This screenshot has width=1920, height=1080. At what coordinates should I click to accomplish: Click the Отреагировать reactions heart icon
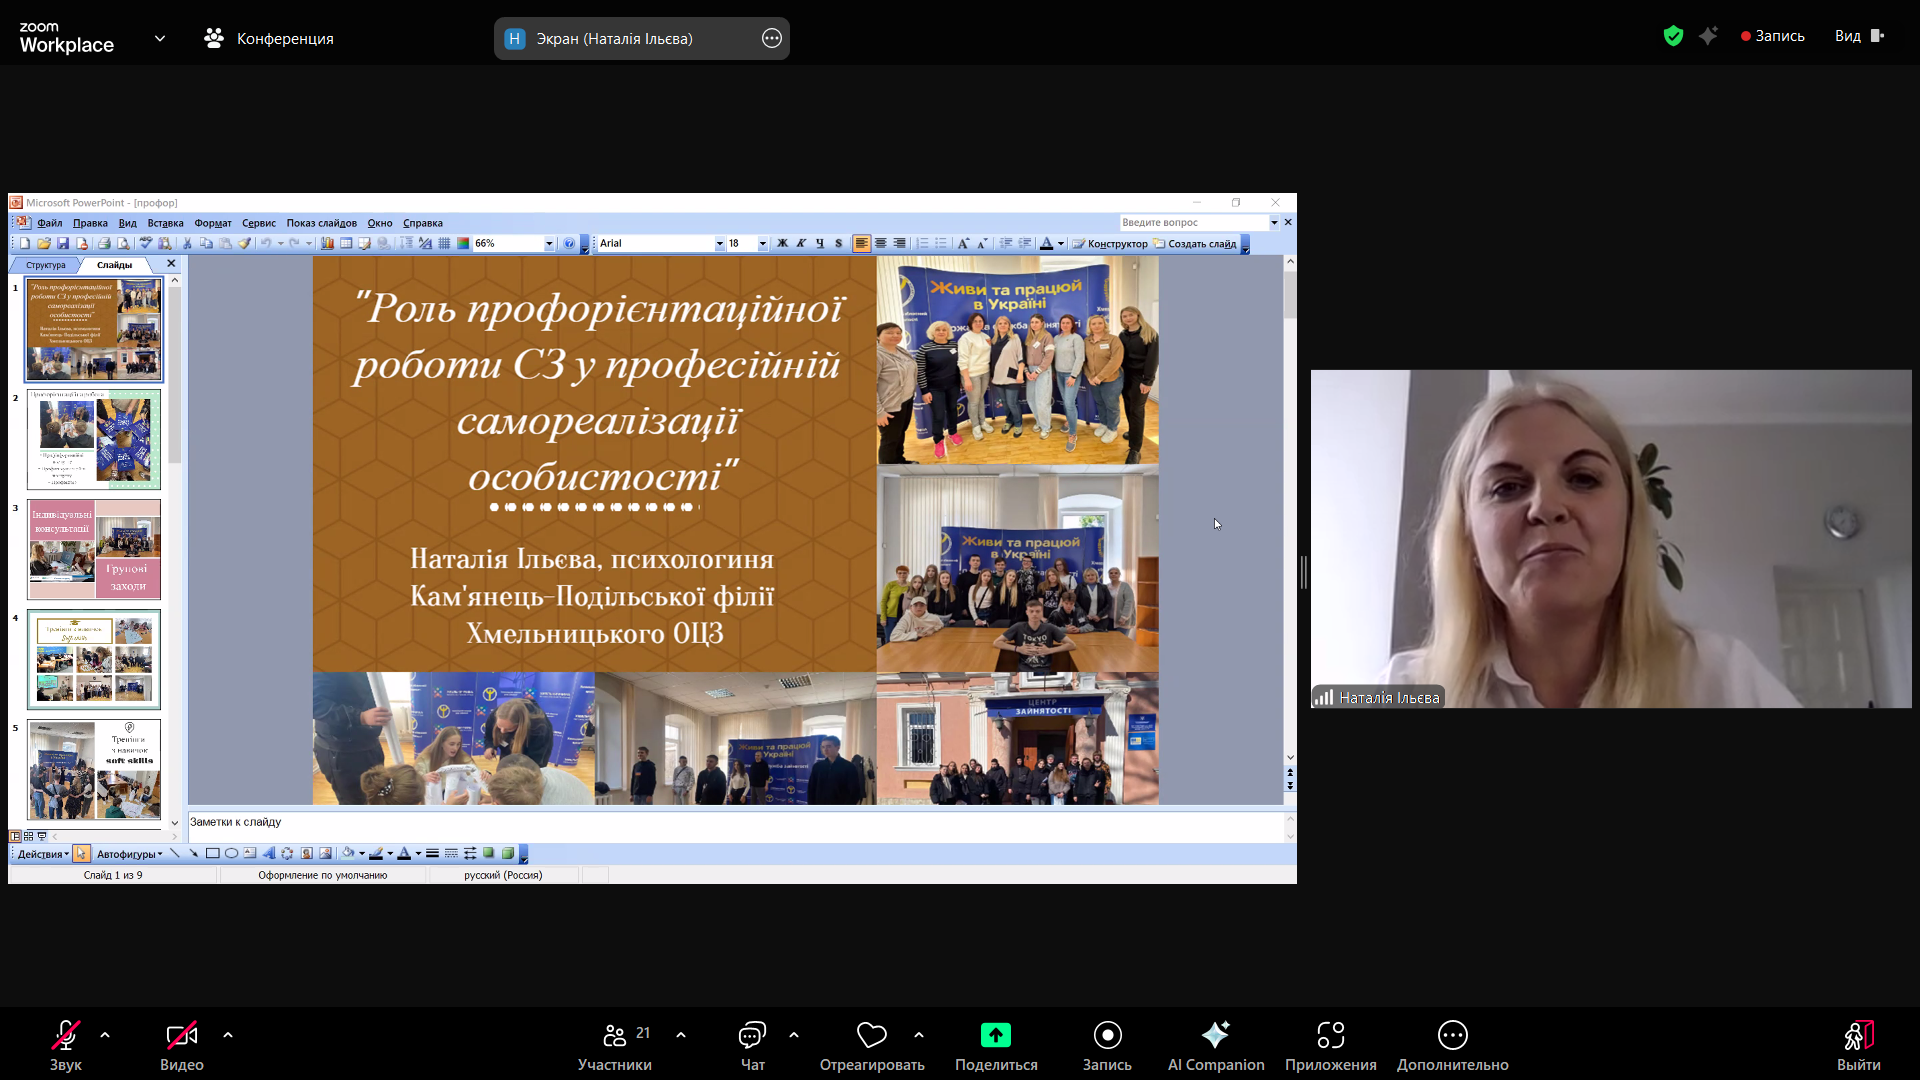[871, 1035]
